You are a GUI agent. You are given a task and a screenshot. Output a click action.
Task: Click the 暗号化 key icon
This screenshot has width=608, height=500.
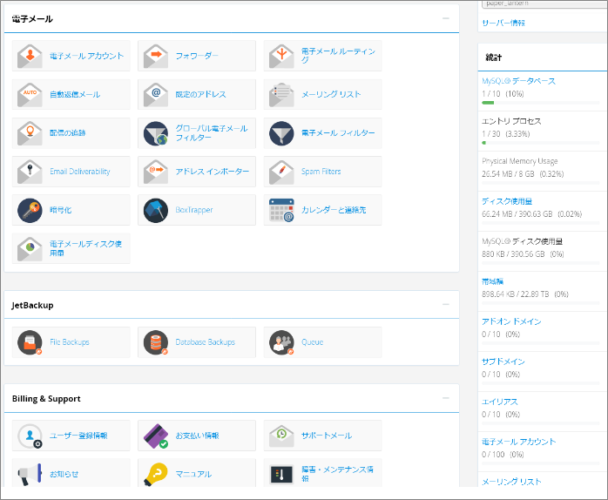(x=31, y=210)
